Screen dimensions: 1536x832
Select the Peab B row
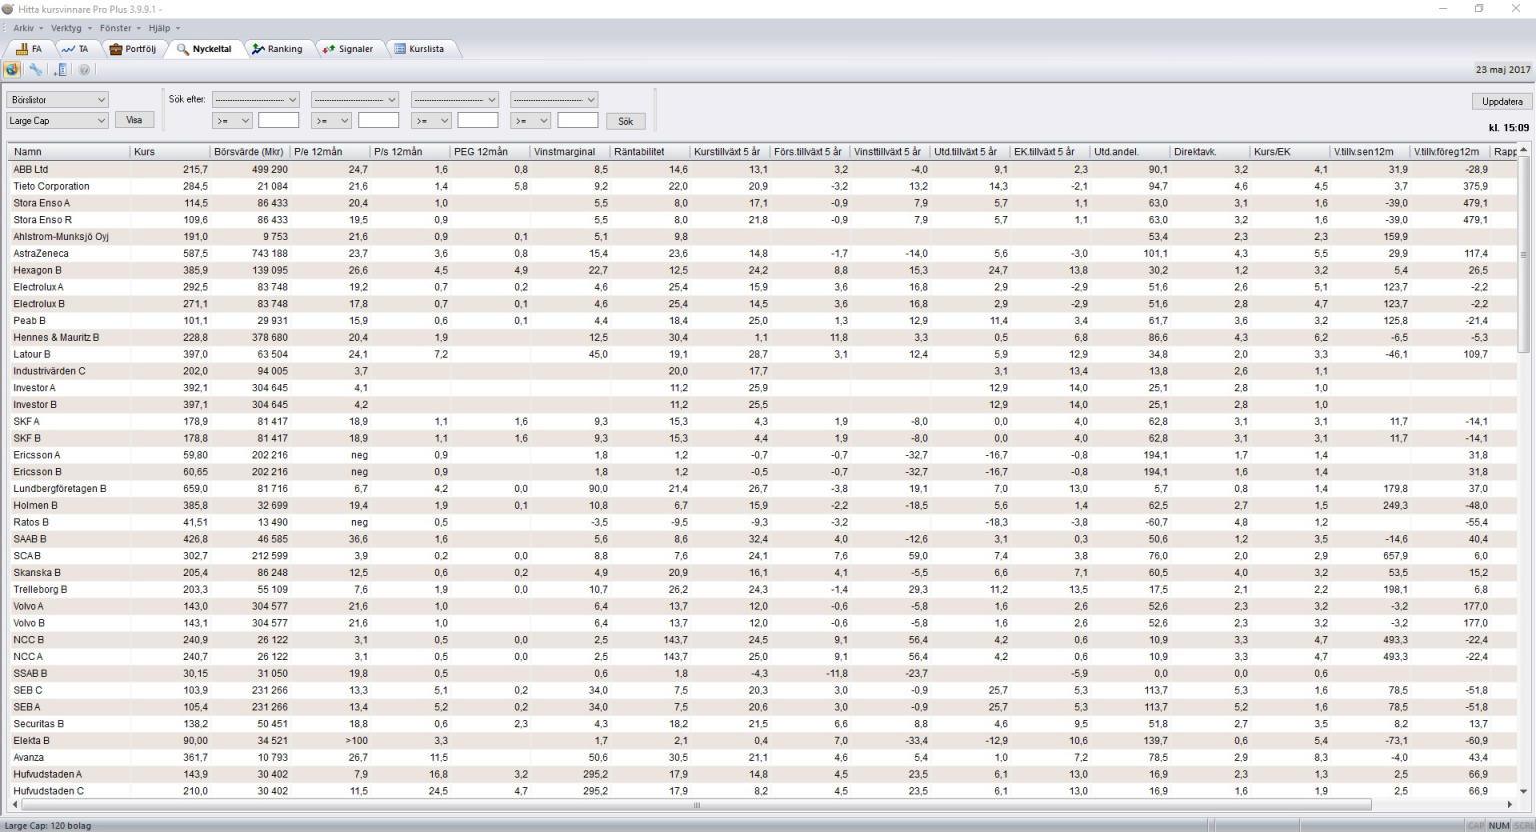(x=763, y=321)
